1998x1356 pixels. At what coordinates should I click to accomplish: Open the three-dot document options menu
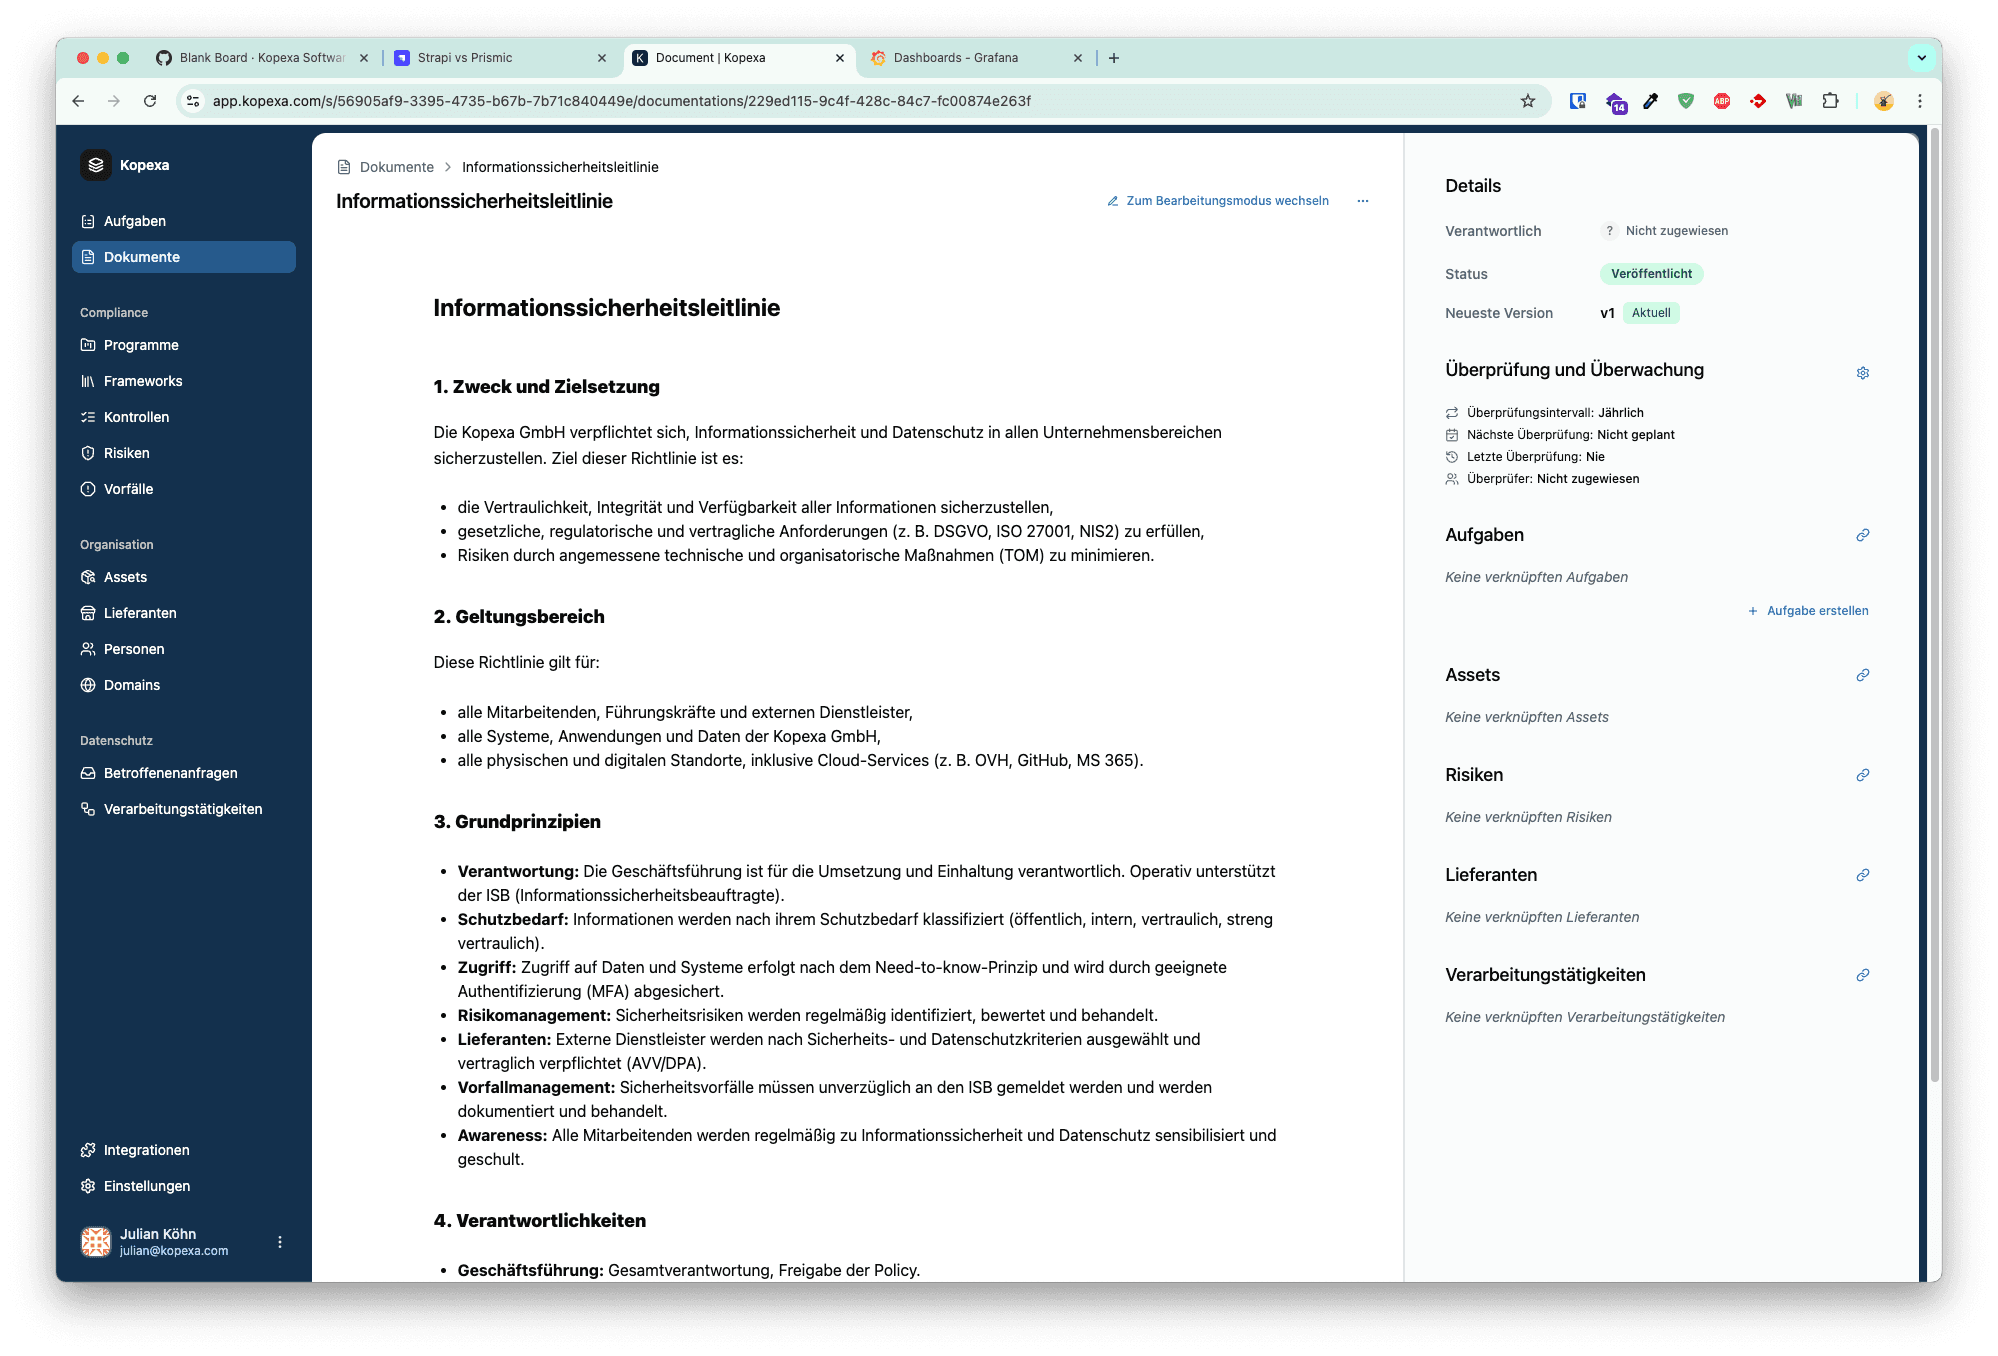click(x=1363, y=201)
